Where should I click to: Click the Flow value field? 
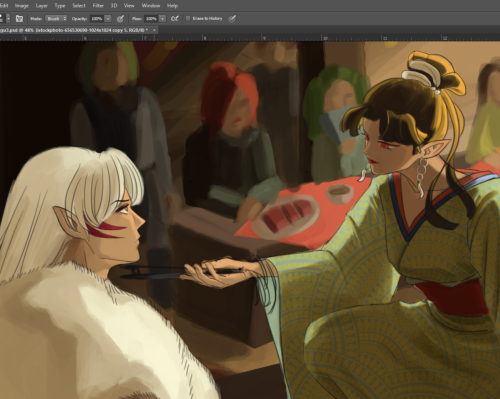[x=151, y=19]
